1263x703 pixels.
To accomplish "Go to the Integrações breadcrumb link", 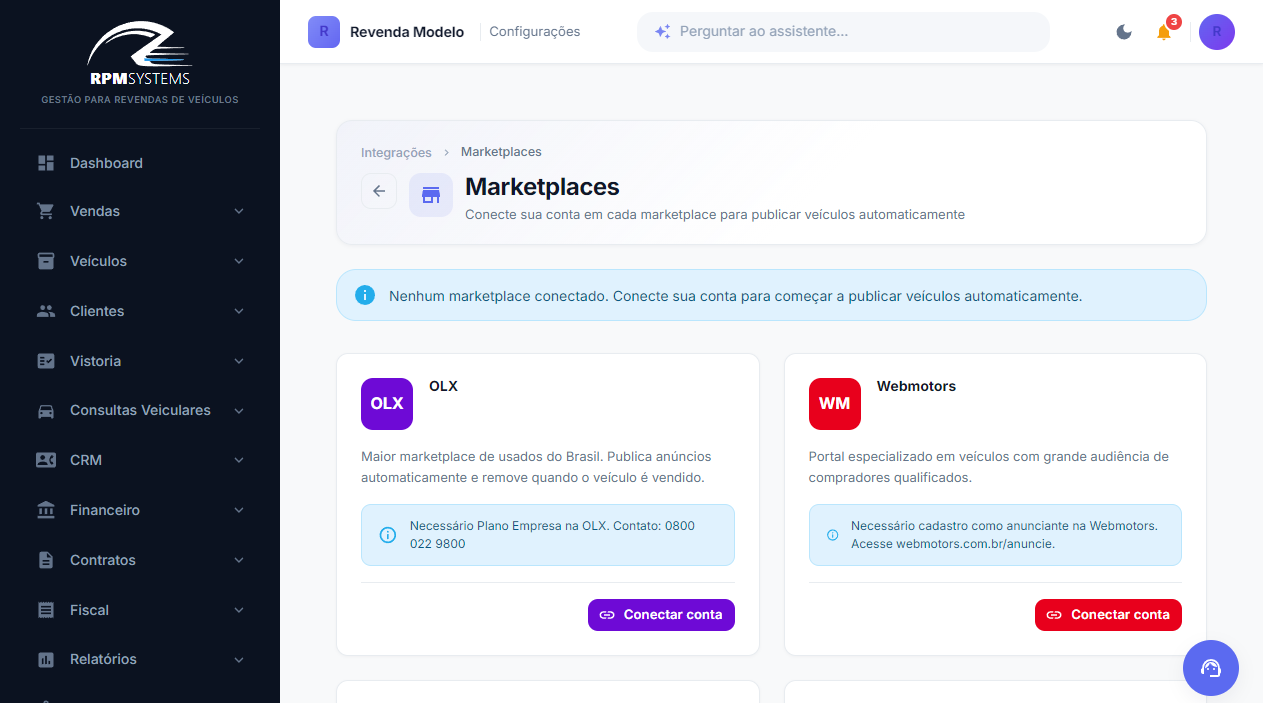I will [x=396, y=153].
